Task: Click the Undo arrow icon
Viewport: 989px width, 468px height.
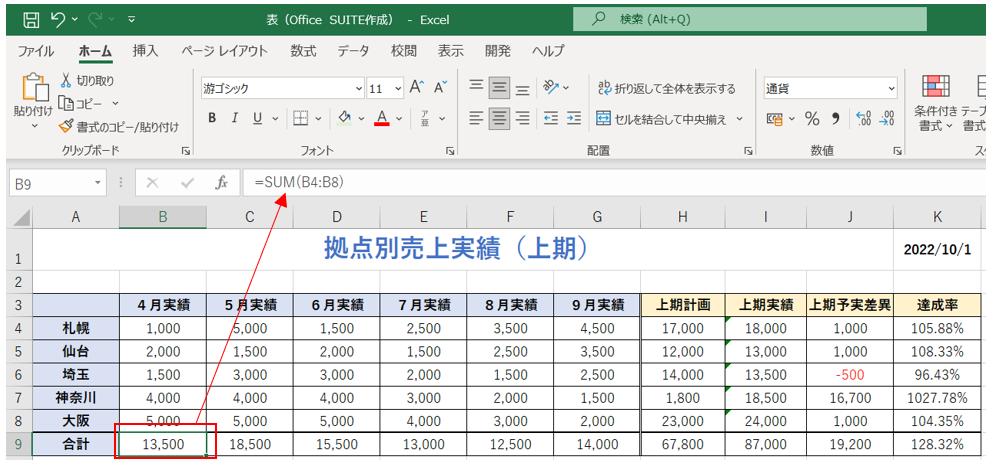Action: coord(59,19)
